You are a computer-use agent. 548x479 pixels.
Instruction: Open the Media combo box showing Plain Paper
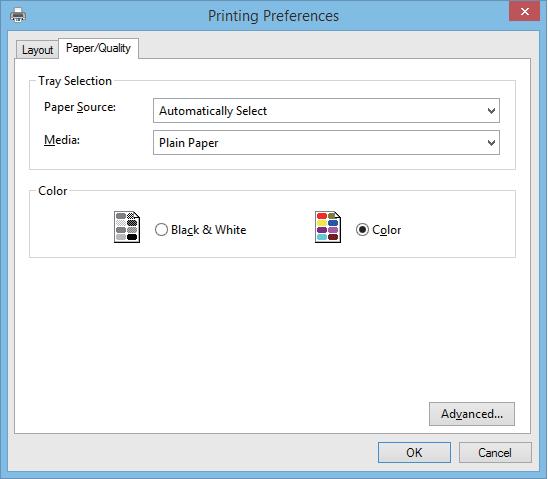[x=326, y=143]
